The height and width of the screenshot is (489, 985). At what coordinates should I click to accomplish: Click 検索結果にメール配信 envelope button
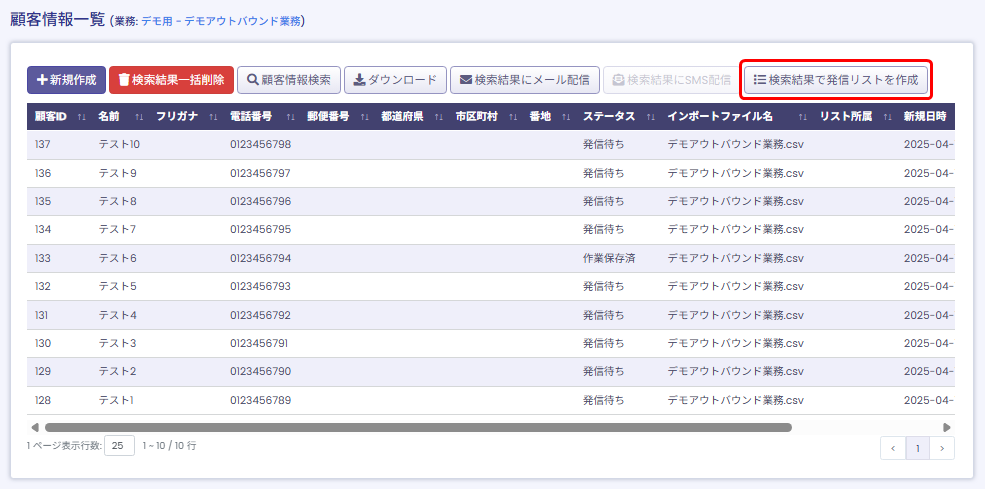click(x=524, y=80)
